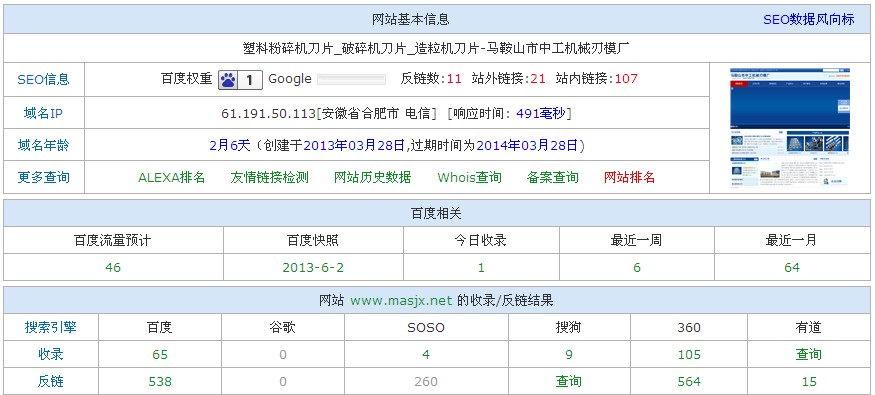Click the 查询 link under 有道
Screen dimensions: 875x395
coord(809,354)
